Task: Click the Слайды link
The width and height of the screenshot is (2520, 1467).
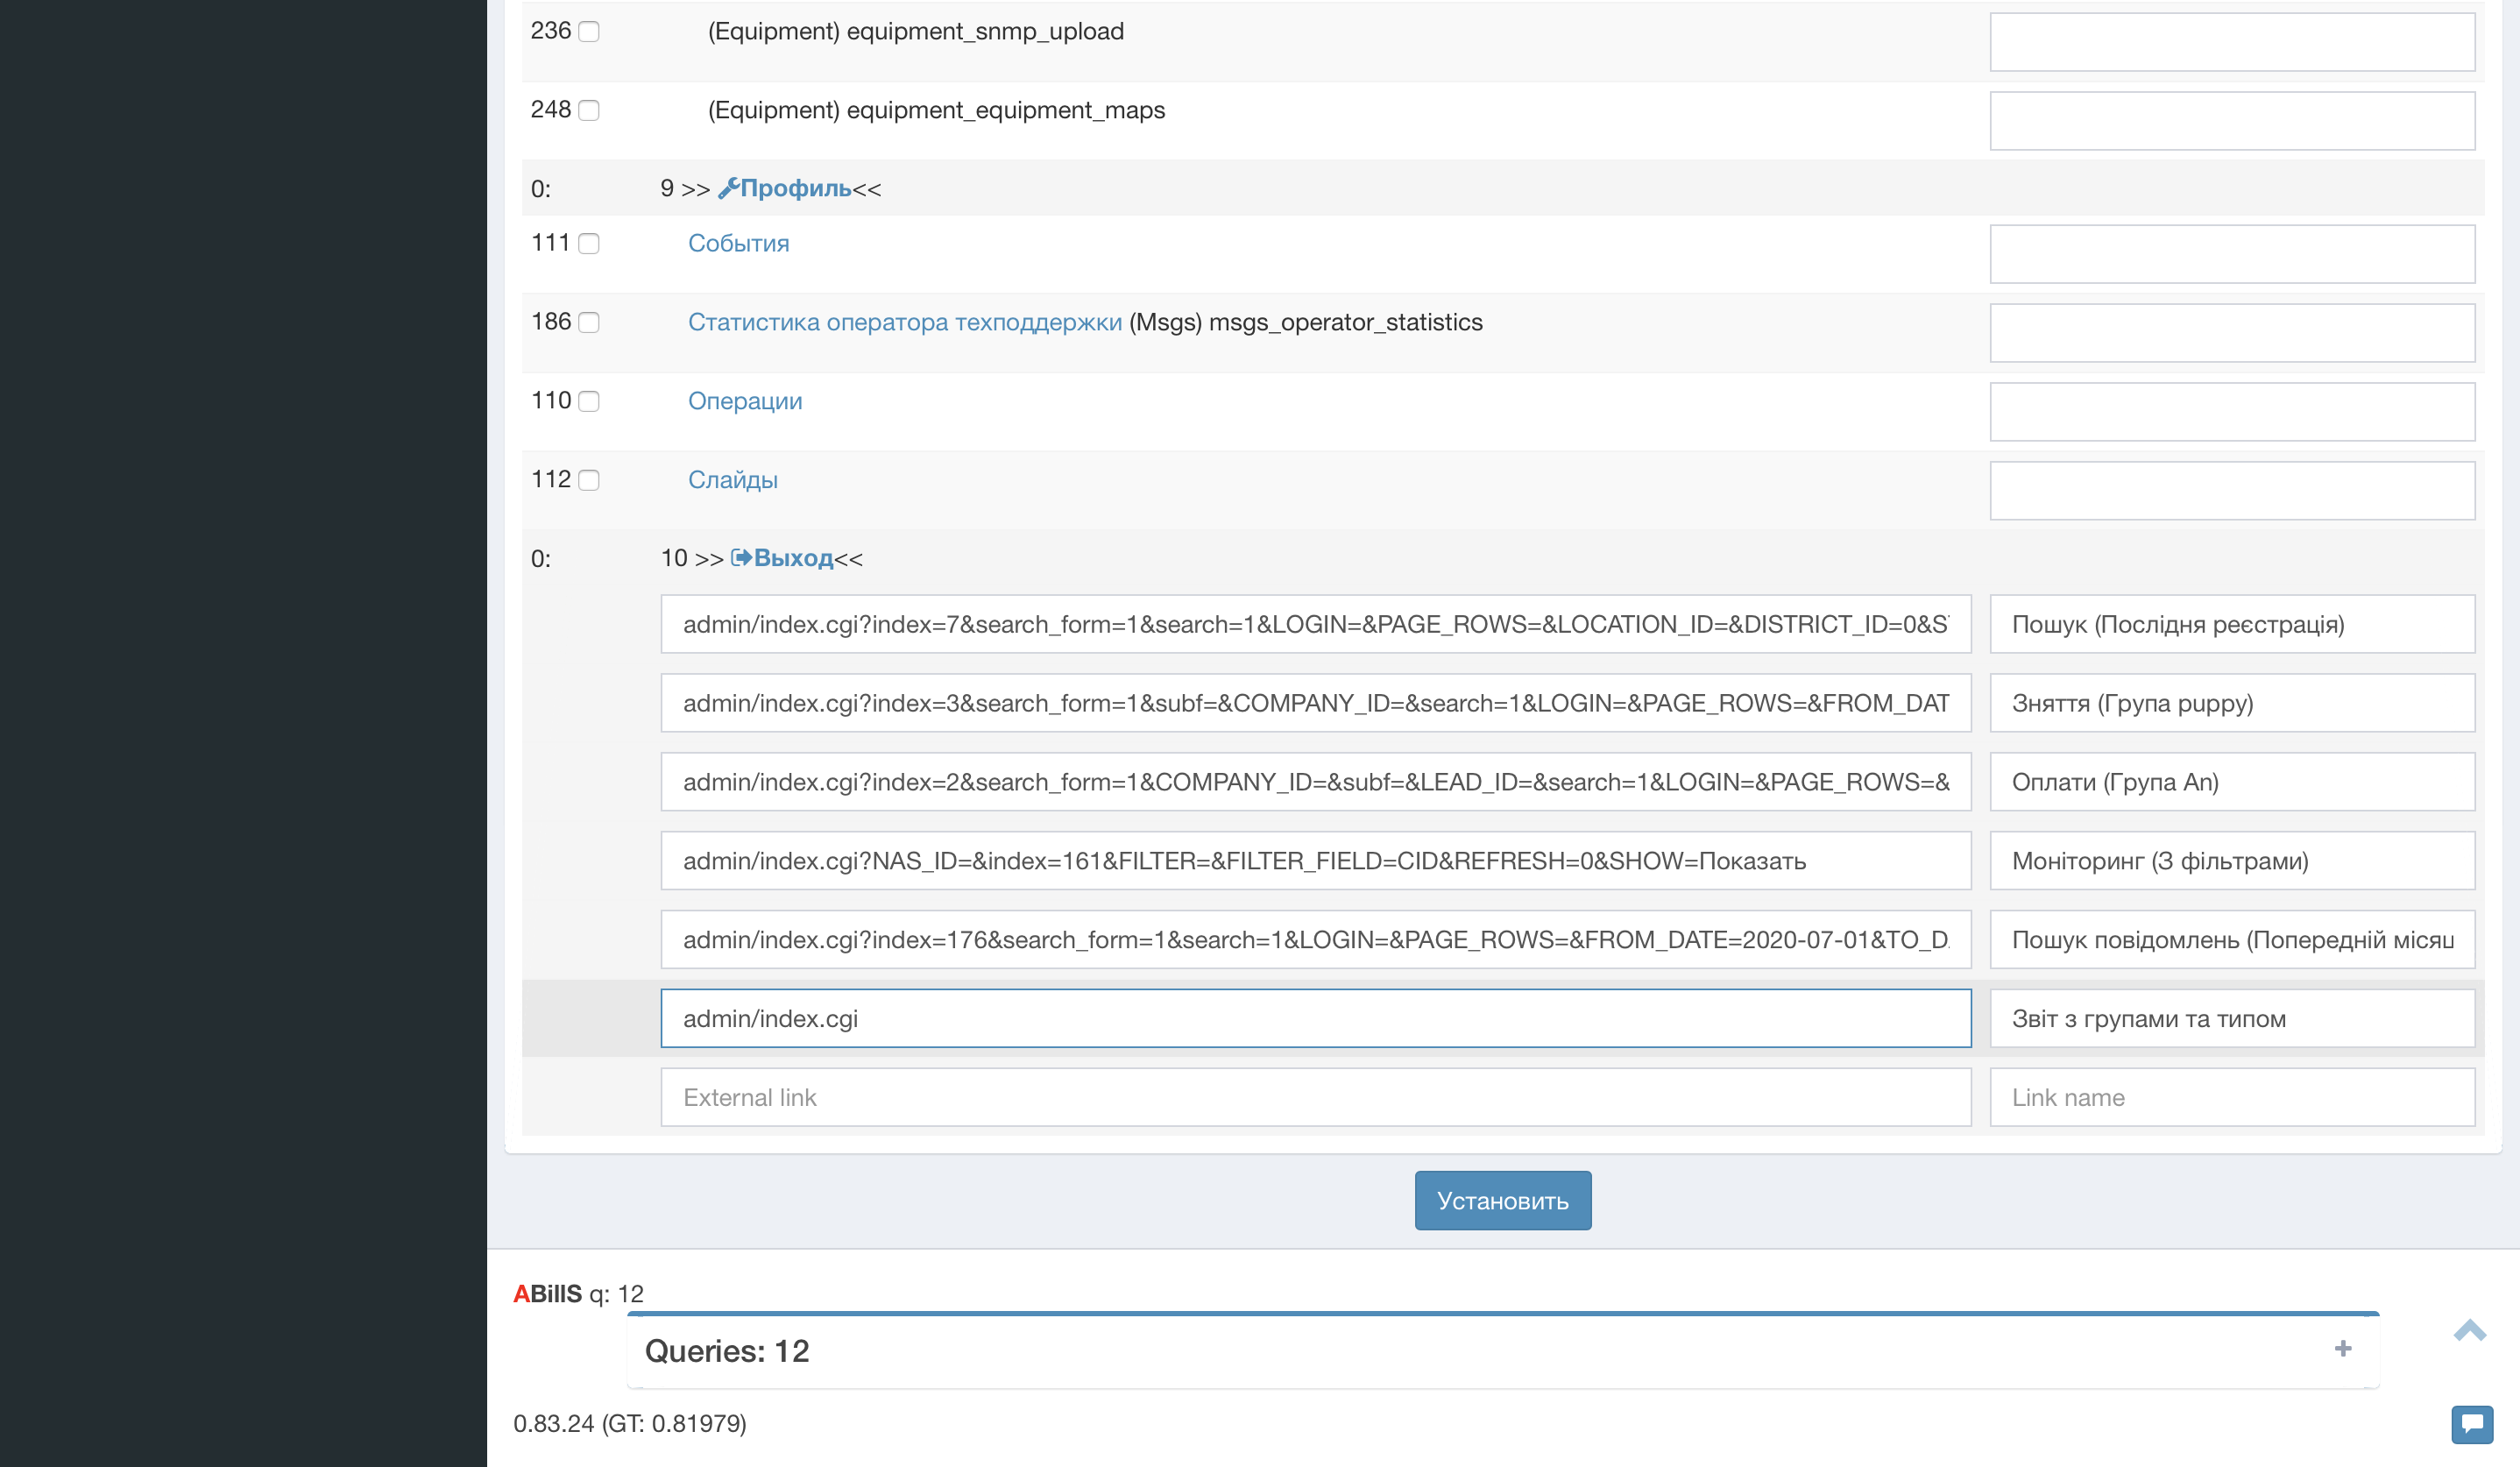Action: [732, 480]
